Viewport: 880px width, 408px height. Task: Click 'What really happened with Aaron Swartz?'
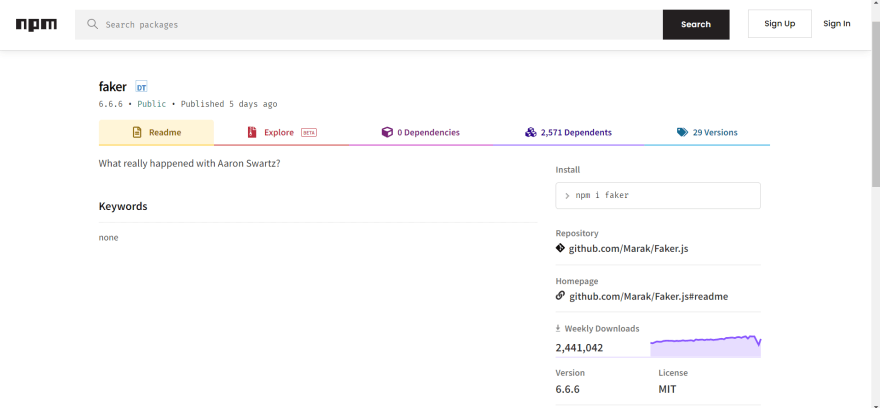tap(189, 163)
